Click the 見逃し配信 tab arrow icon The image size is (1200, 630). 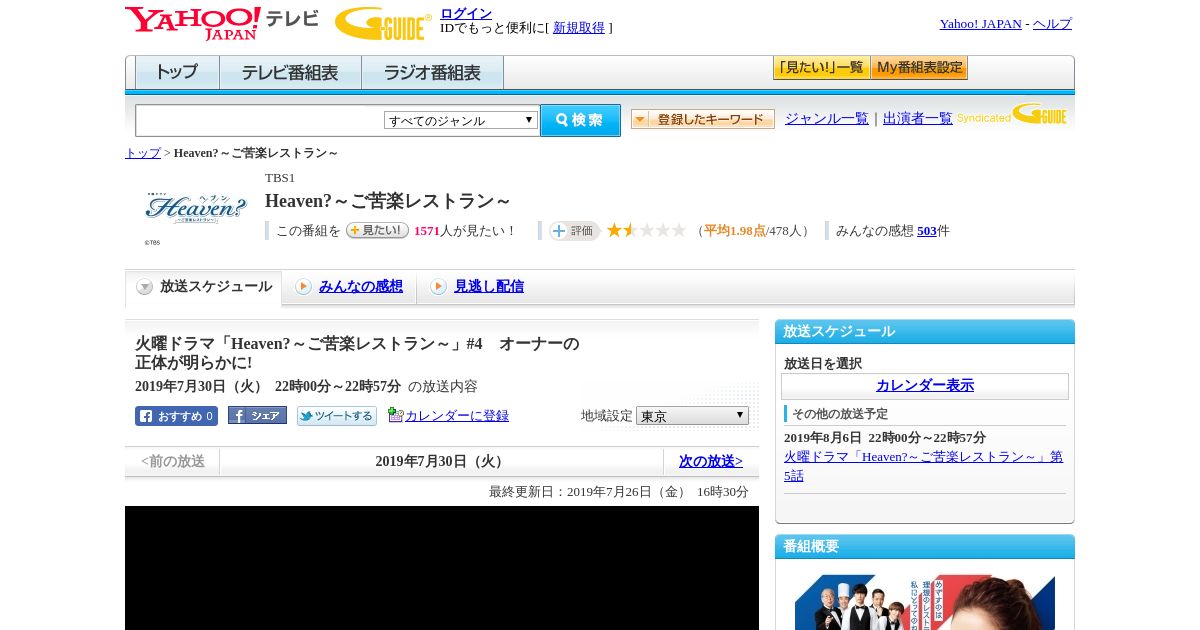[x=438, y=287]
